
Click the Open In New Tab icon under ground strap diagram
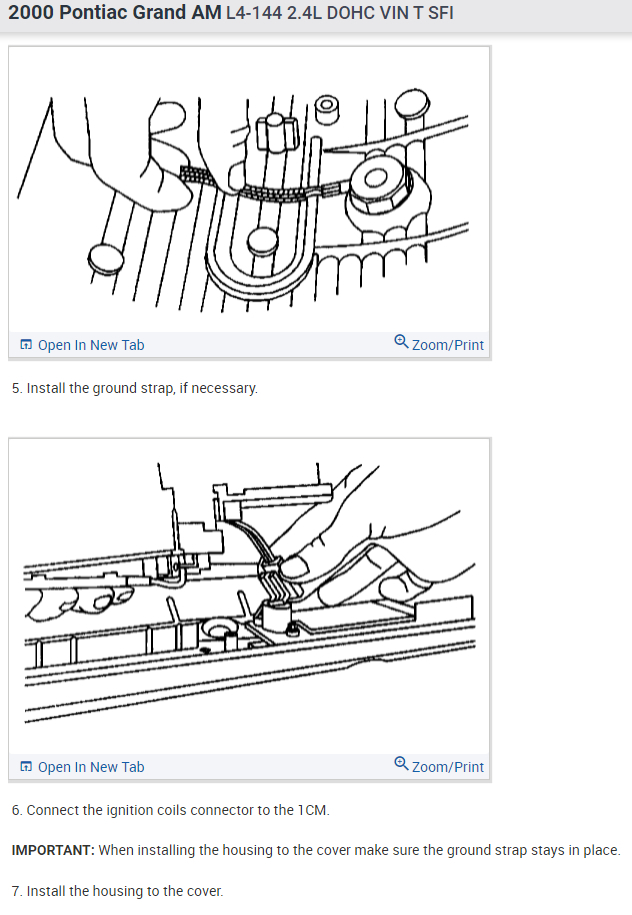26,344
